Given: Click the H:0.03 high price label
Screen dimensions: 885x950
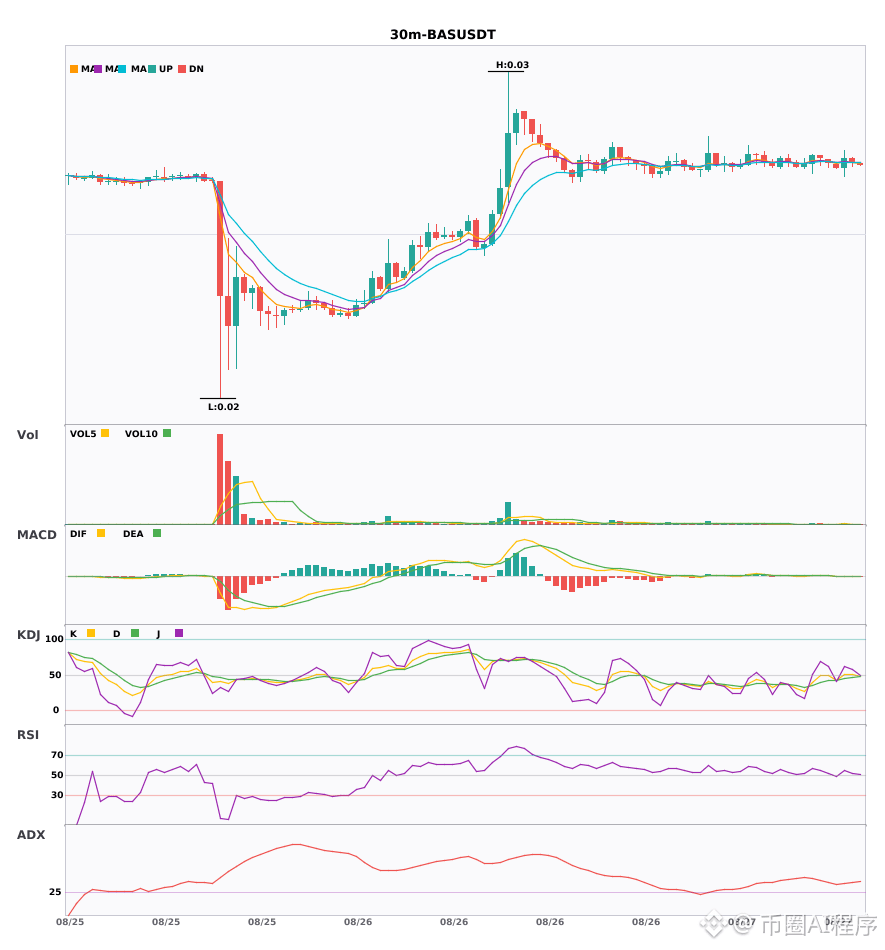Looking at the screenshot, I should coord(512,65).
